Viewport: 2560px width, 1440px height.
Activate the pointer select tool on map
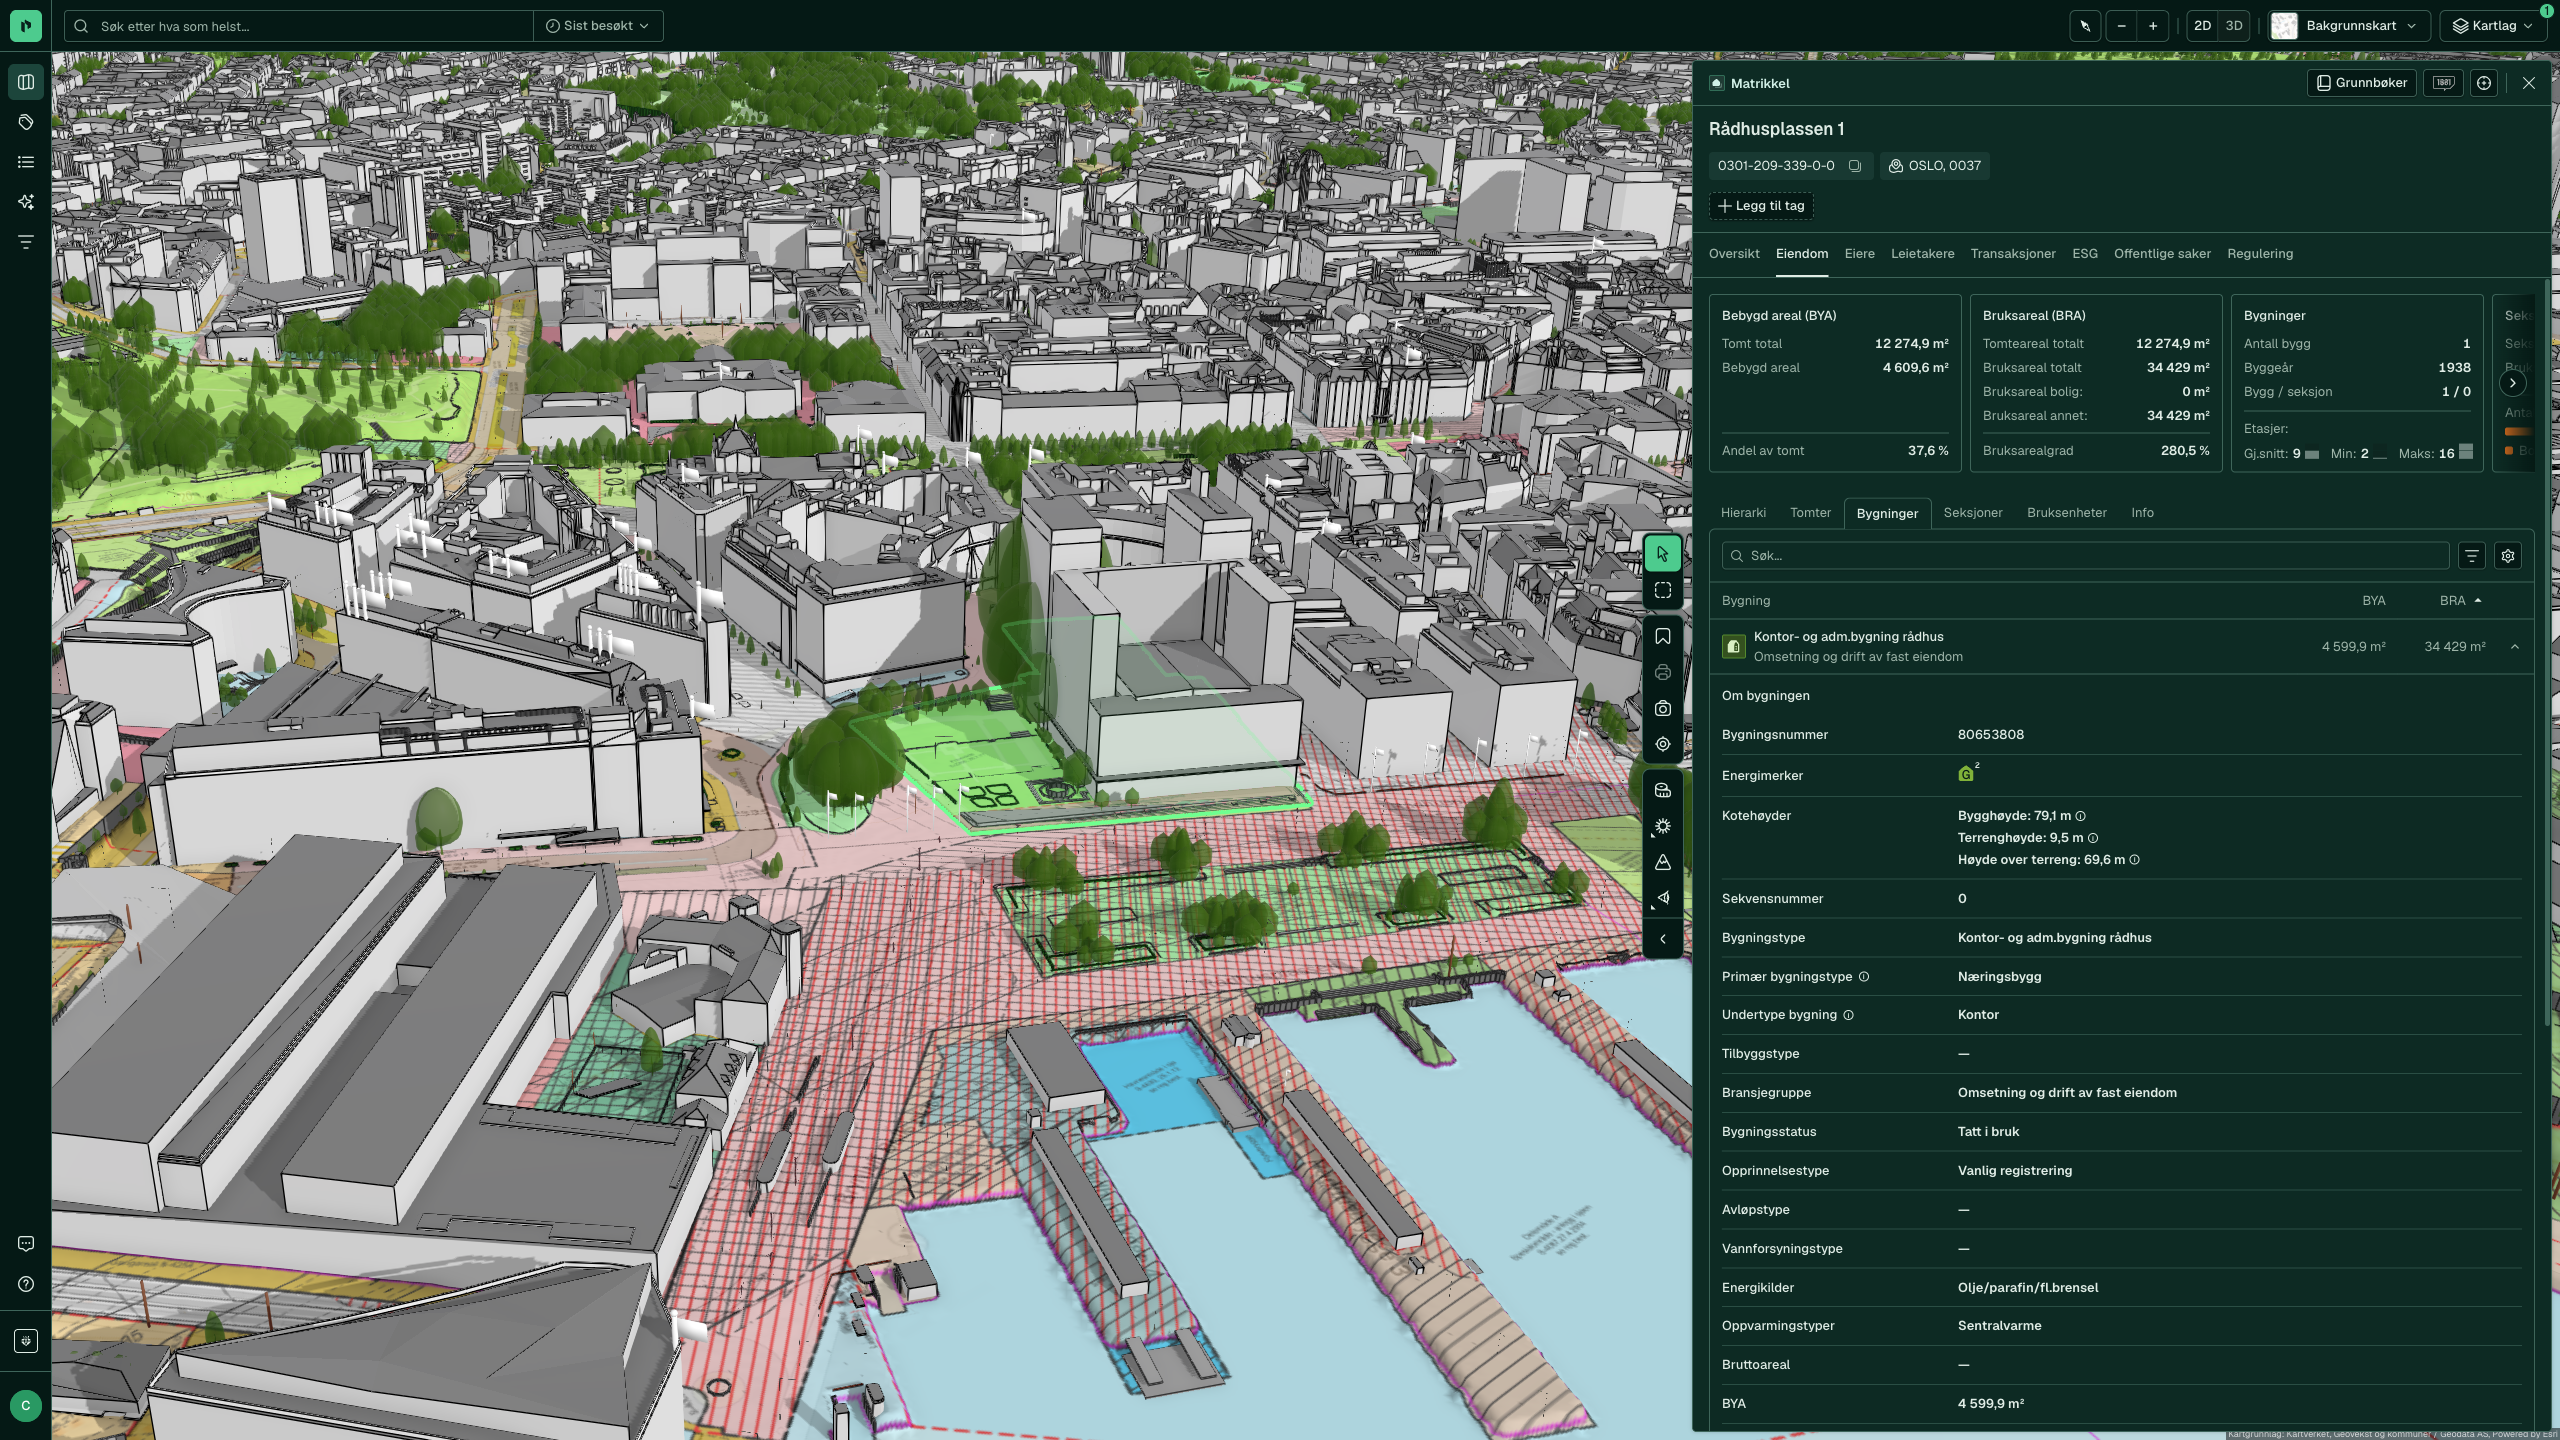click(x=1663, y=553)
